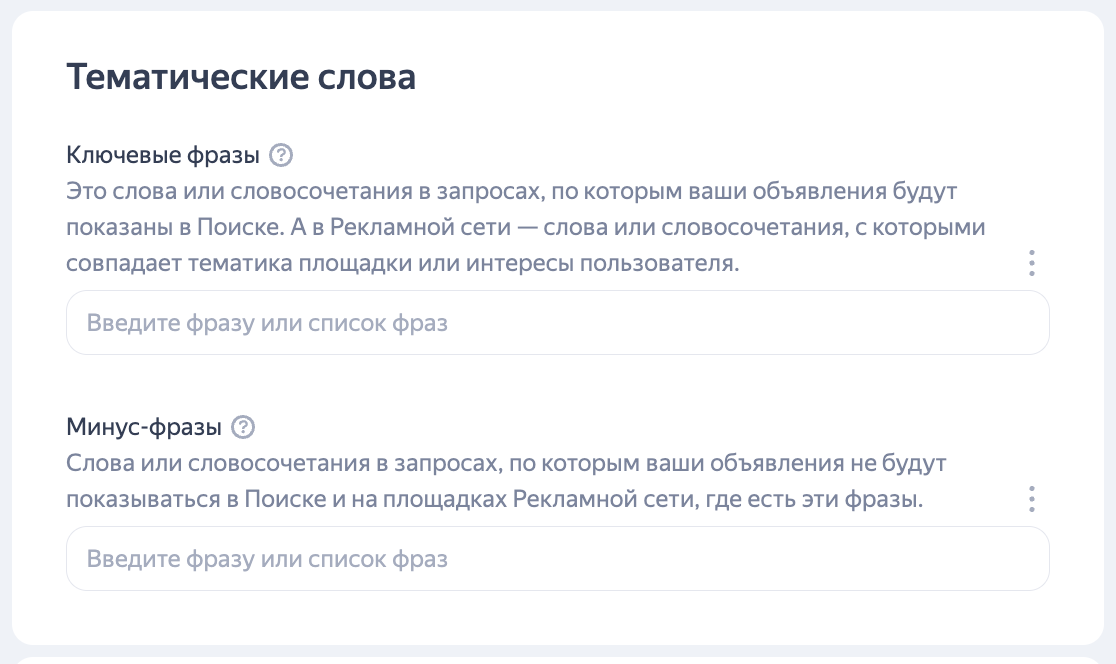This screenshot has height=664, width=1116.
Task: Click the next card below Тематические слова
Action: [557, 660]
